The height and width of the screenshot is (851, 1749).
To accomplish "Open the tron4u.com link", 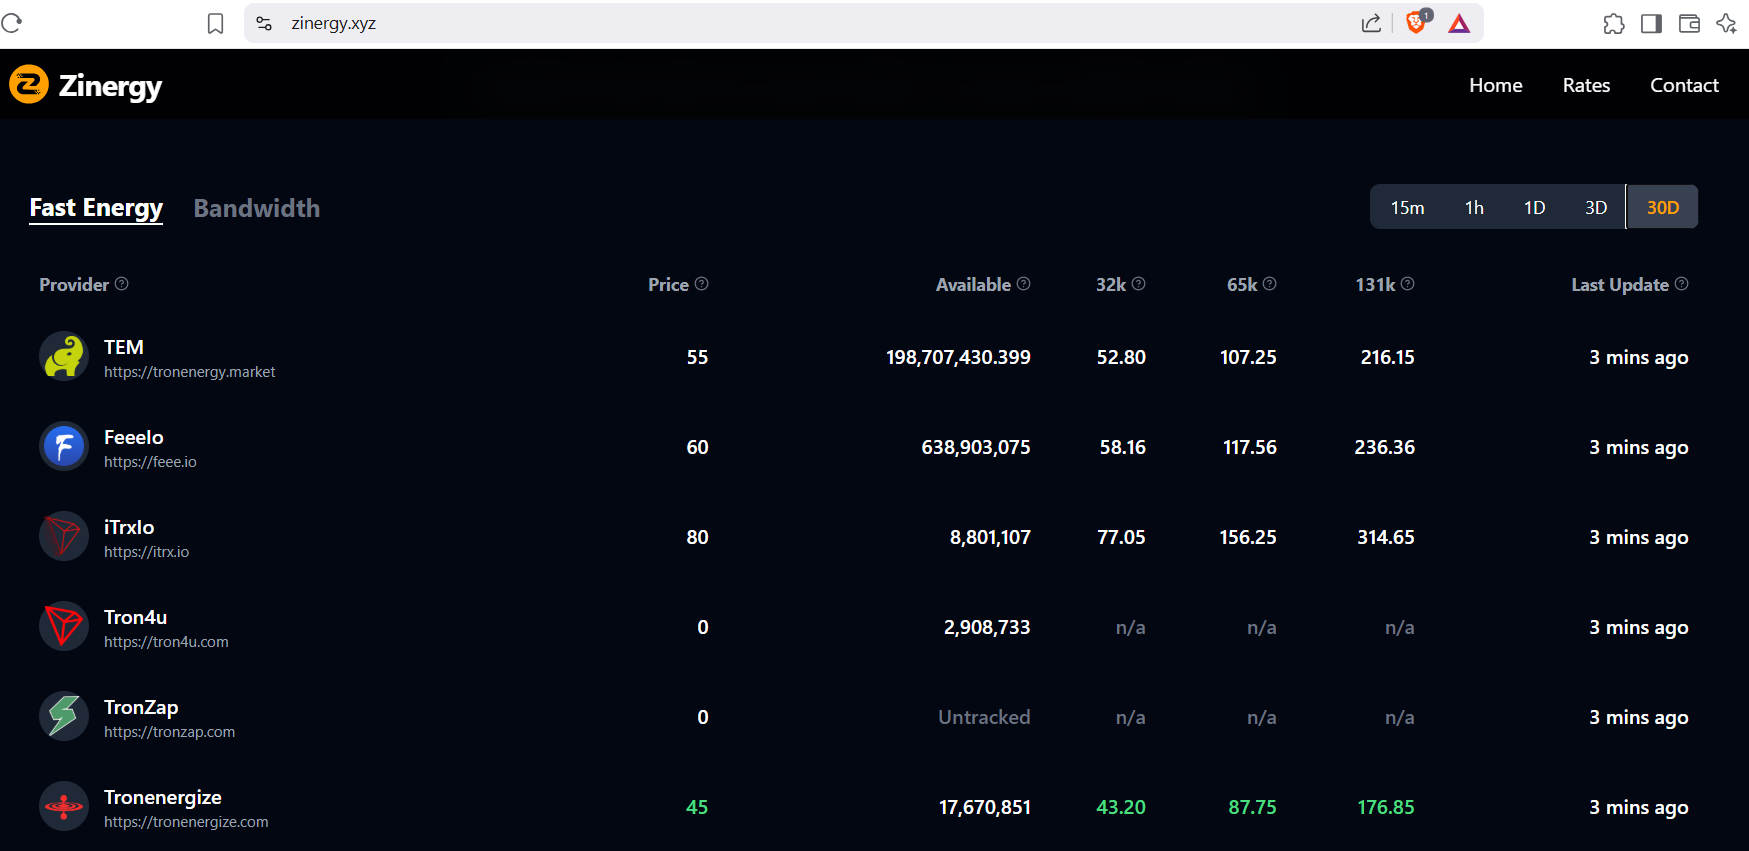I will [166, 642].
